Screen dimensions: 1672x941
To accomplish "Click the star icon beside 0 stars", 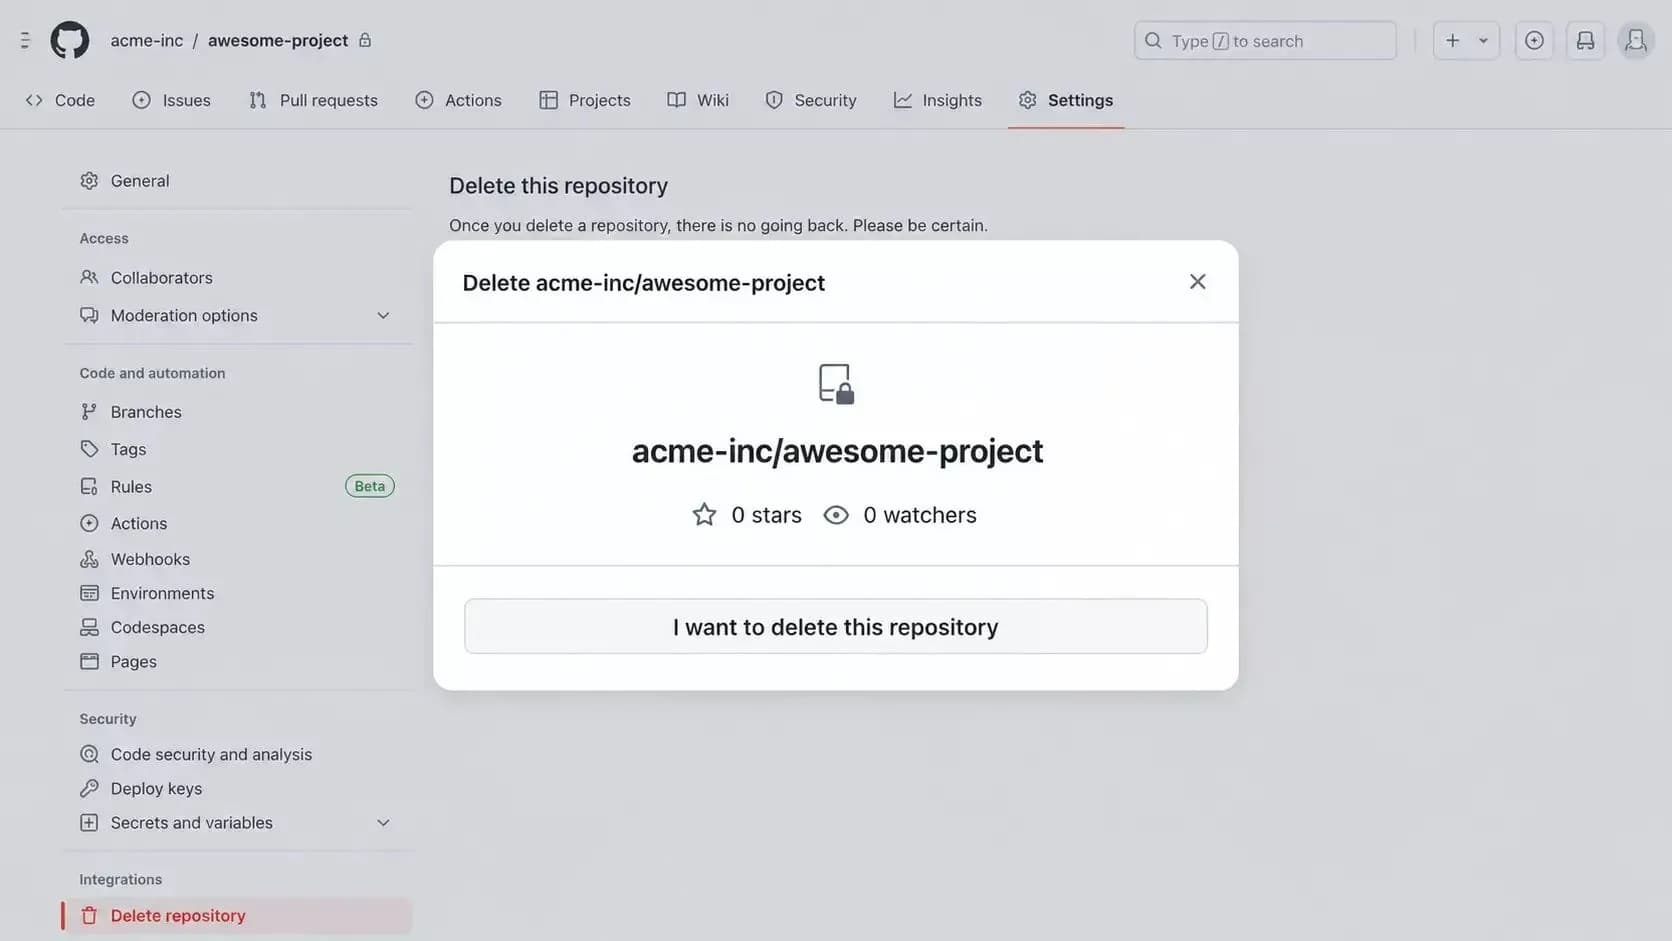I will 704,515.
